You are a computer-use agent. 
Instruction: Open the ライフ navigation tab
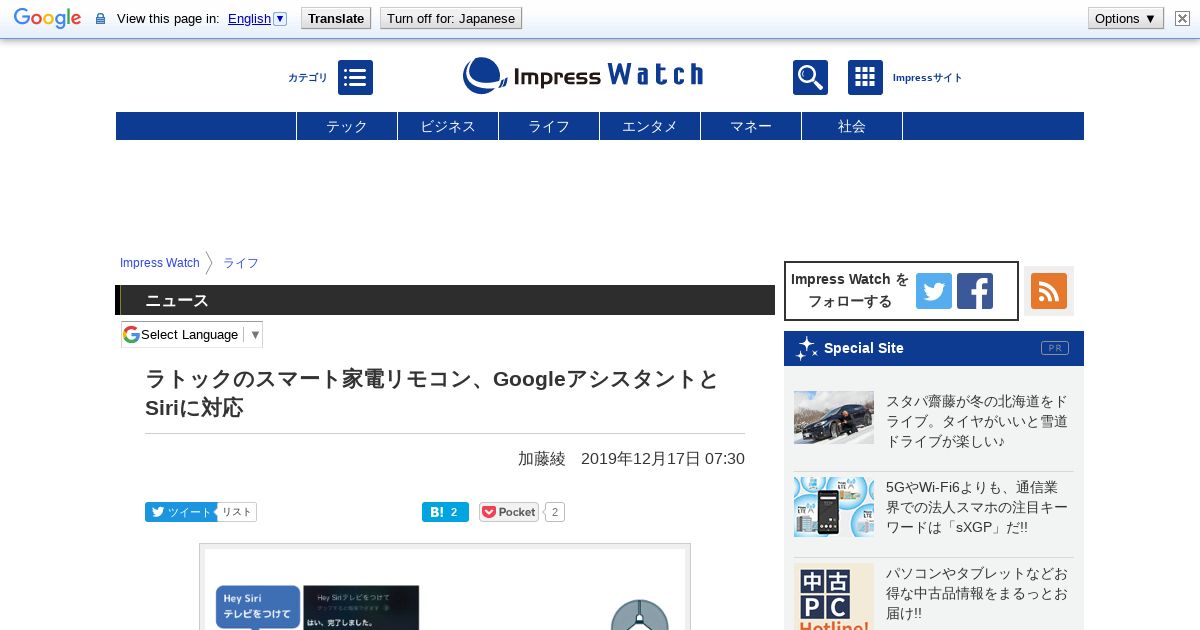(x=549, y=126)
